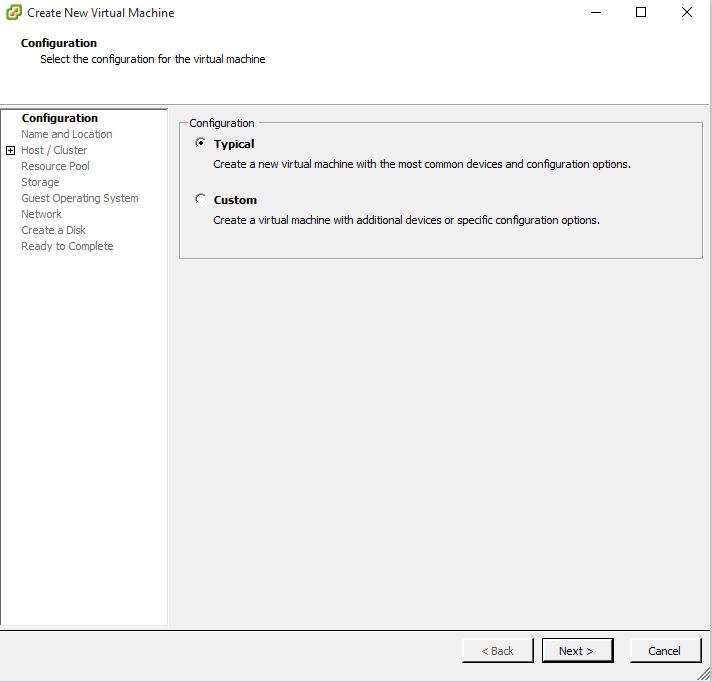This screenshot has height=682, width=712.
Task: Select the Ready to Complete step
Action: (67, 246)
